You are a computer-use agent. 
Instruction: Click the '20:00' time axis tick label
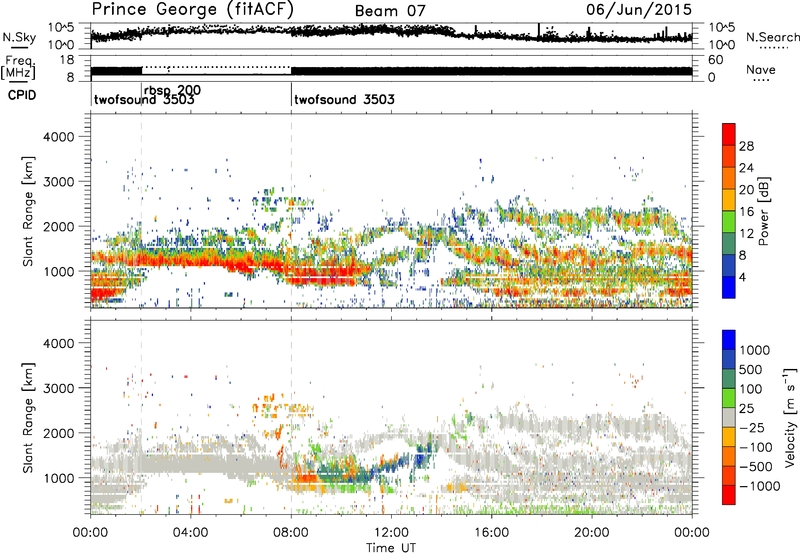[592, 532]
